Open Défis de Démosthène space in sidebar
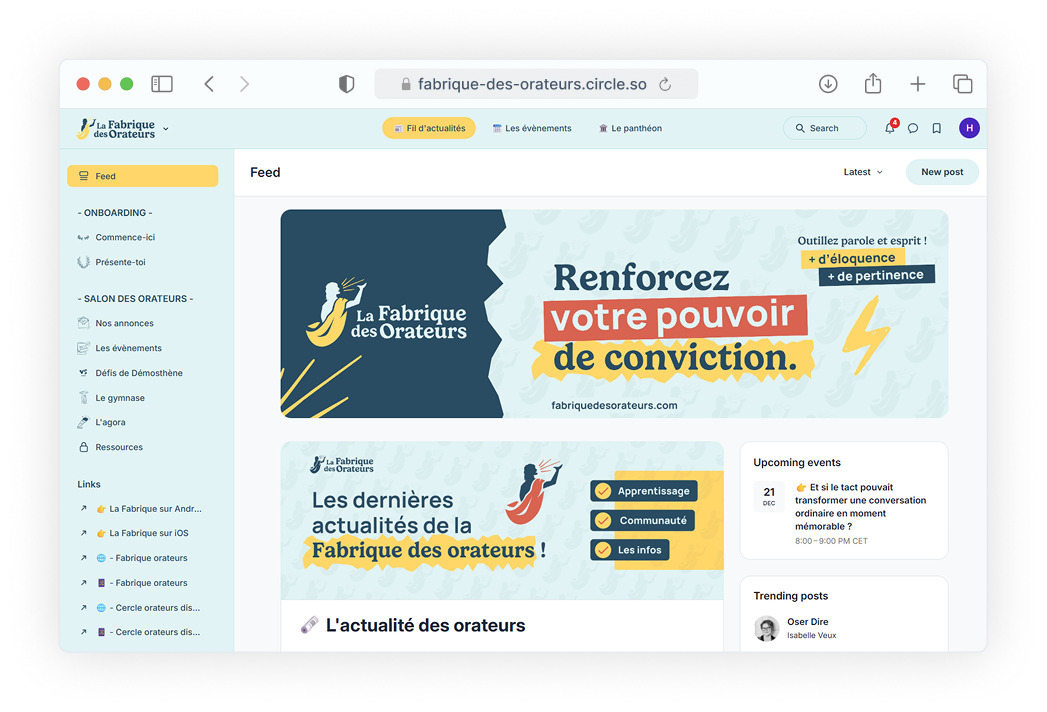Viewport: 1047px width, 712px height. pyautogui.click(x=138, y=373)
